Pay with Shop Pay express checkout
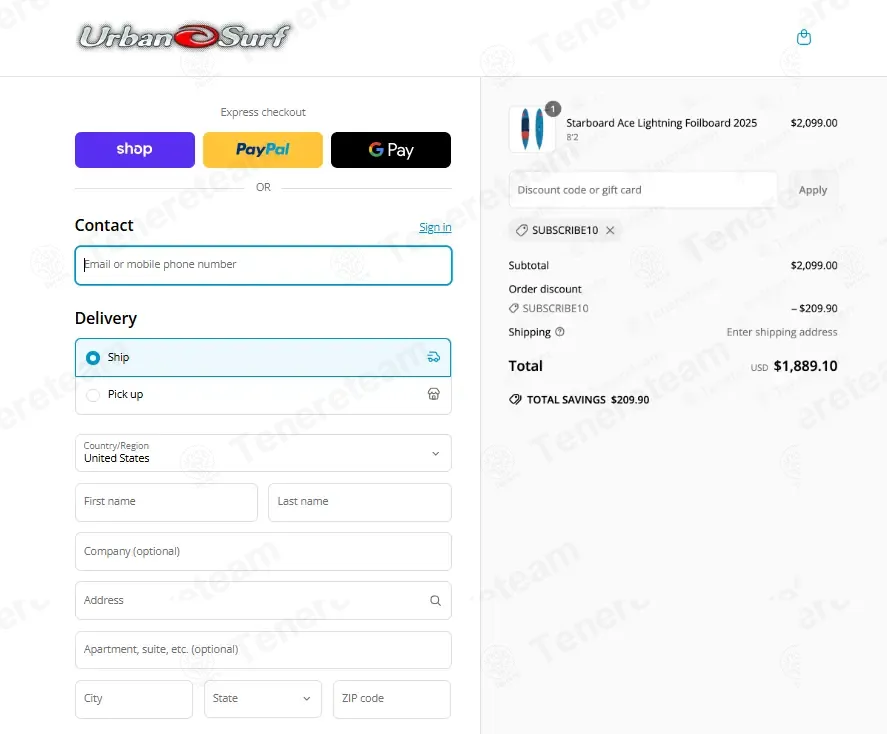Viewport: 887px width, 734px height. click(x=135, y=150)
